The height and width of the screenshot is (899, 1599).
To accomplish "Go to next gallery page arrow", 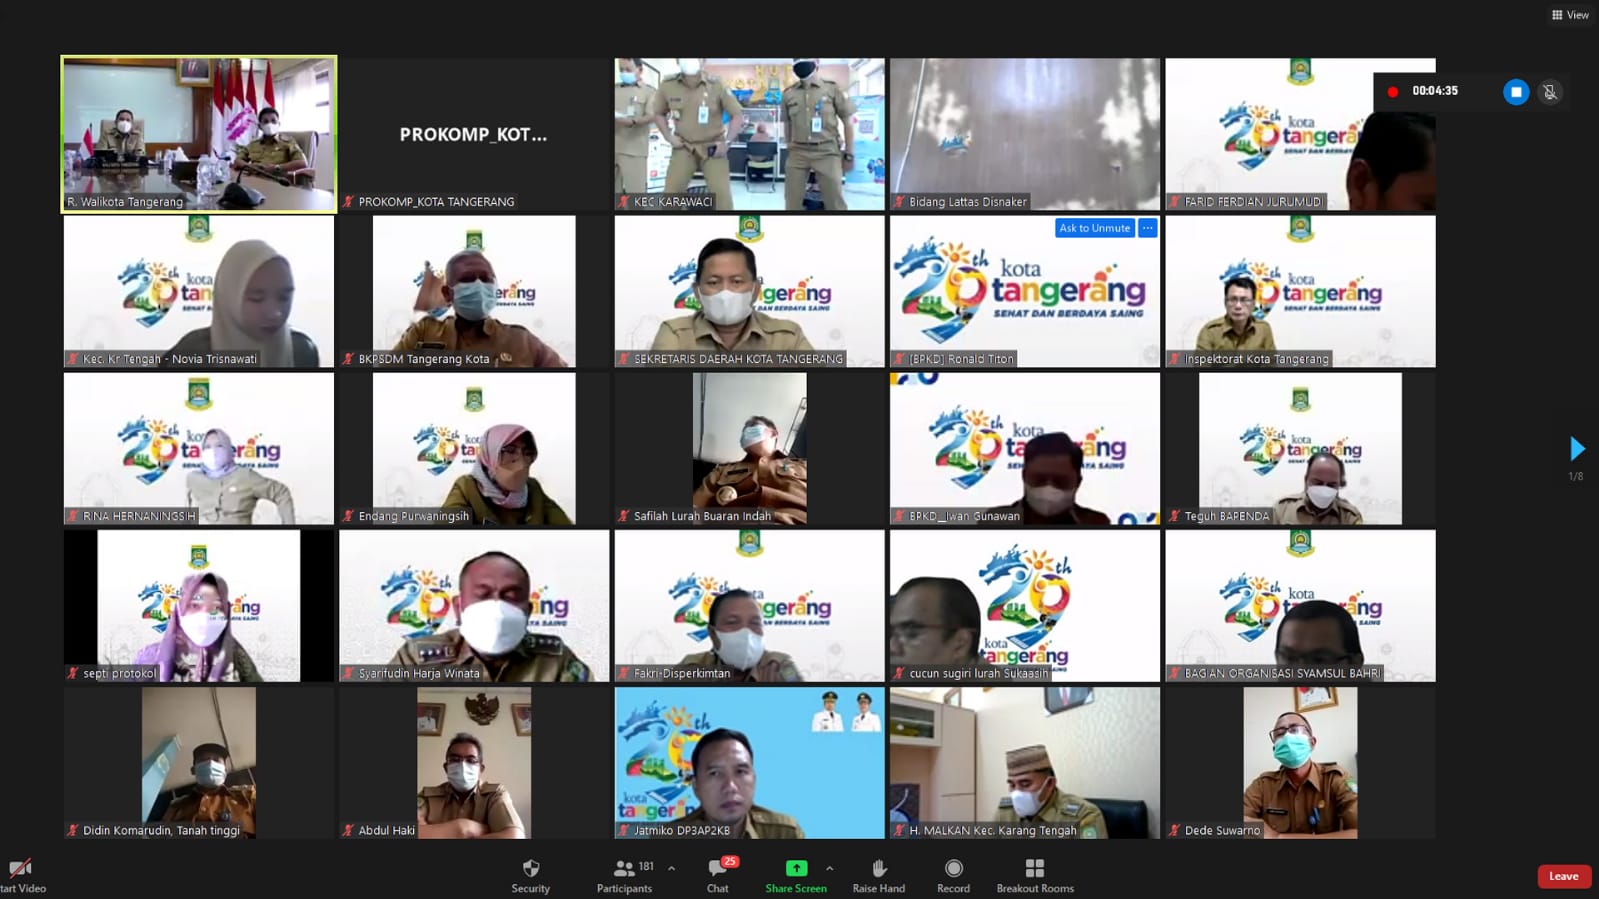I will click(1577, 448).
